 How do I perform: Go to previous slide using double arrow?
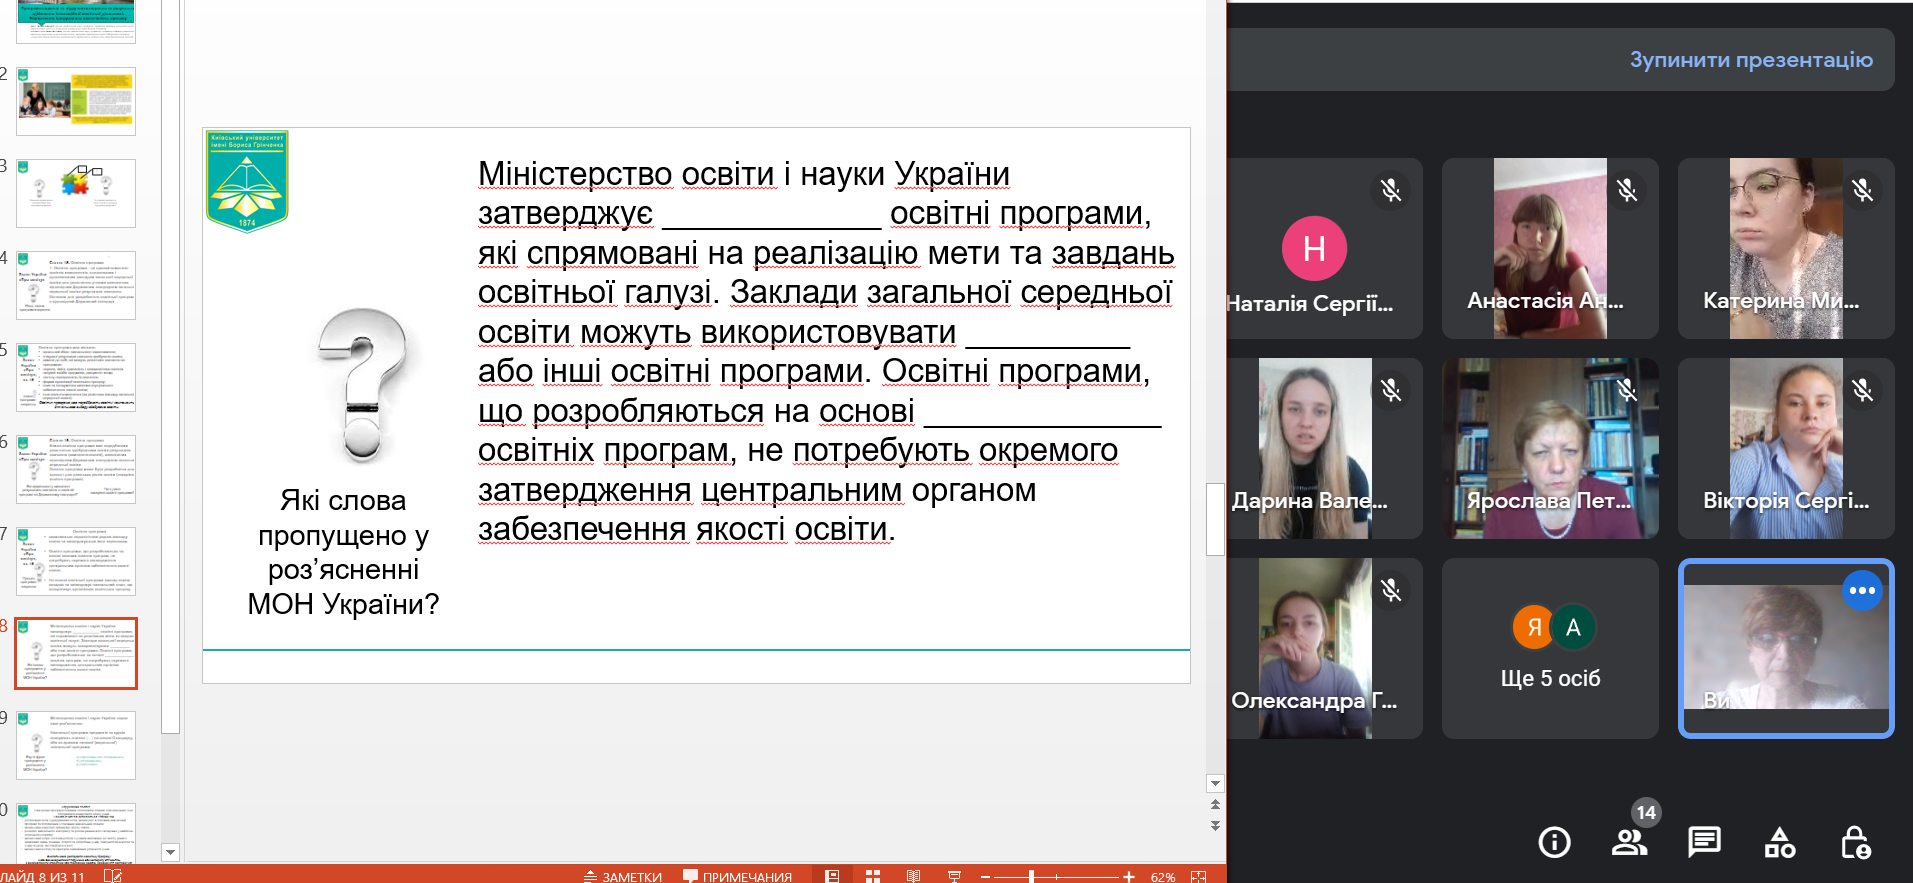(x=1215, y=804)
